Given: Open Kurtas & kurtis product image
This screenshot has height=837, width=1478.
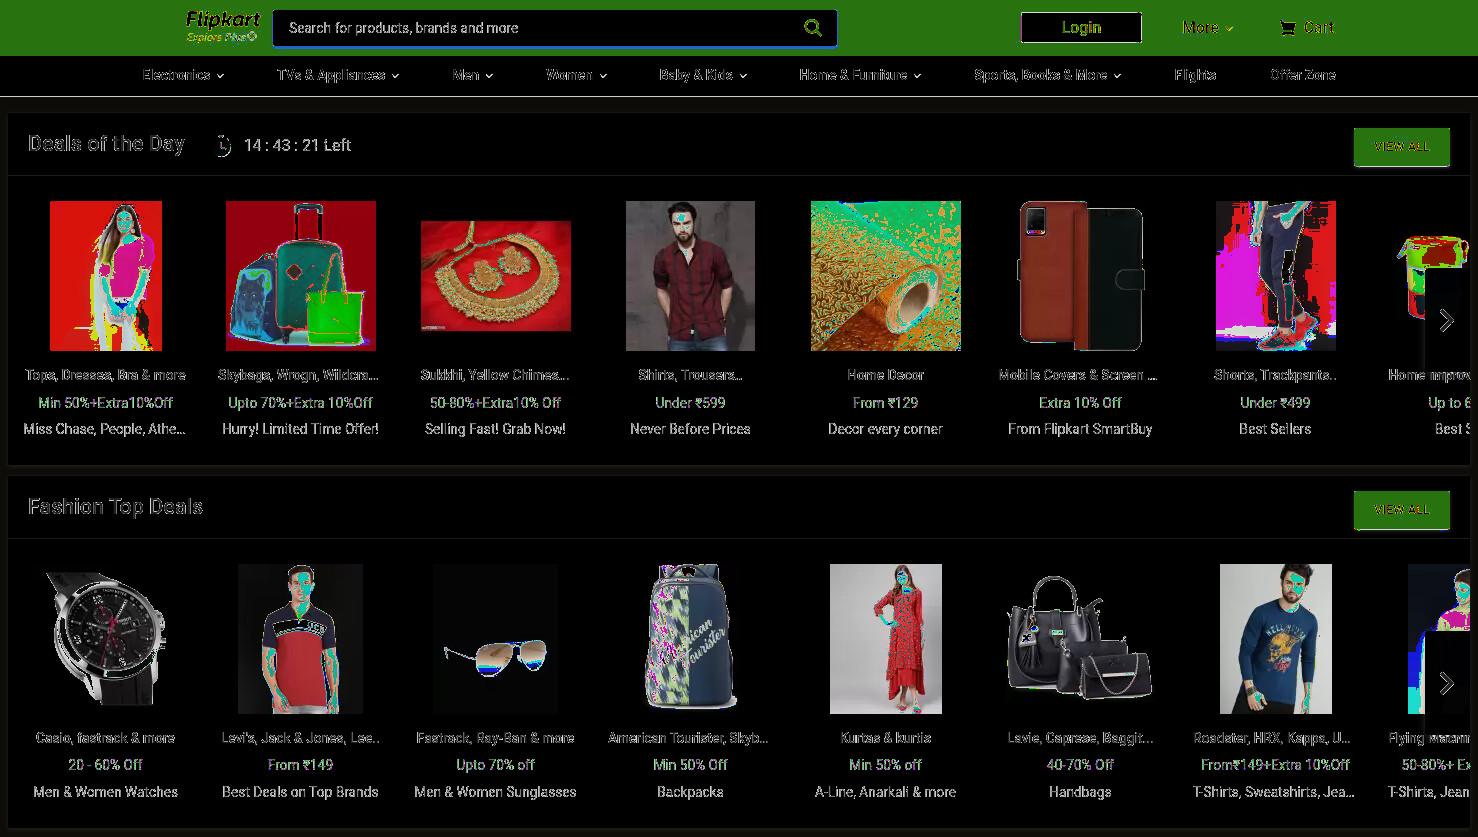Looking at the screenshot, I should click(x=886, y=639).
